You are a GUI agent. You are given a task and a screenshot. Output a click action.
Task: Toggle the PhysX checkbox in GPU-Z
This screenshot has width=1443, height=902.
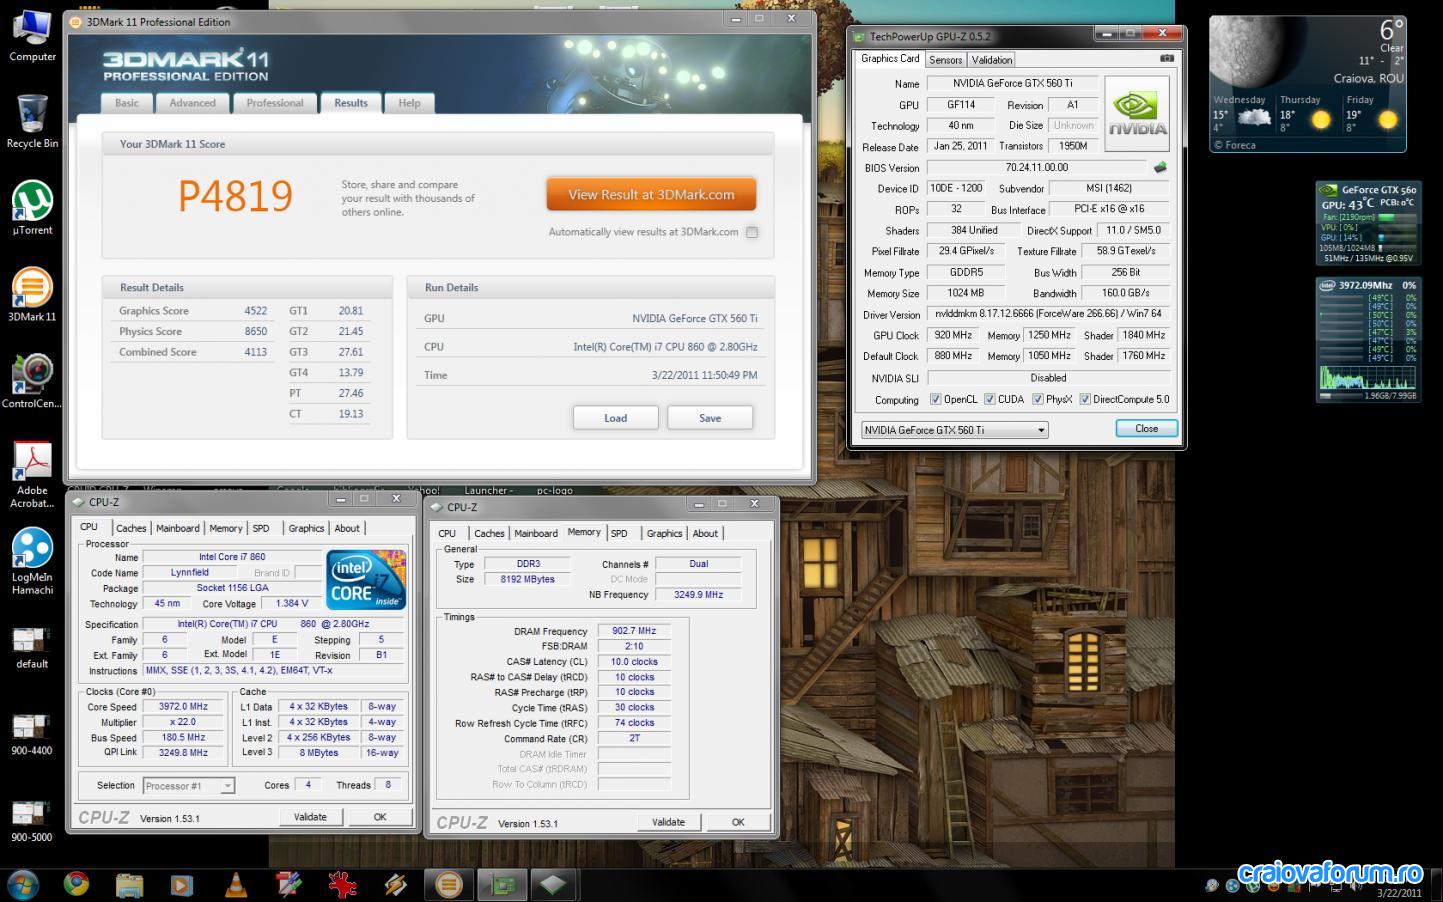1038,399
